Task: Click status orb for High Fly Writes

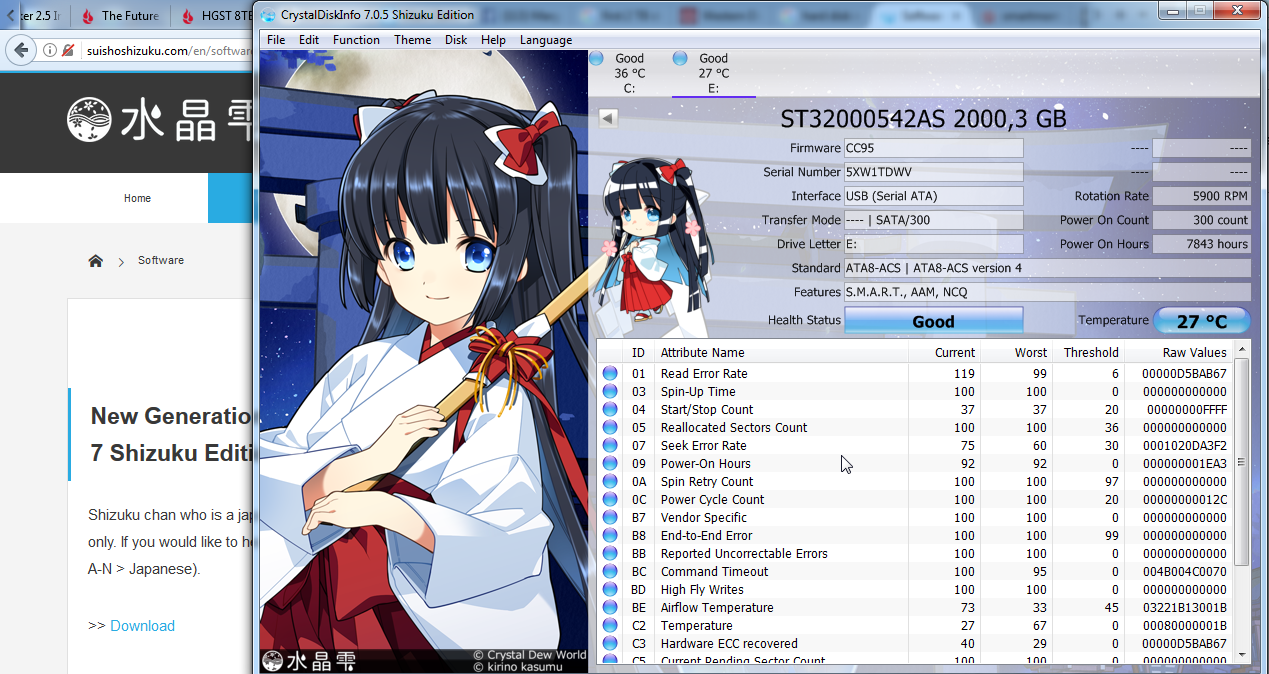Action: [610, 590]
